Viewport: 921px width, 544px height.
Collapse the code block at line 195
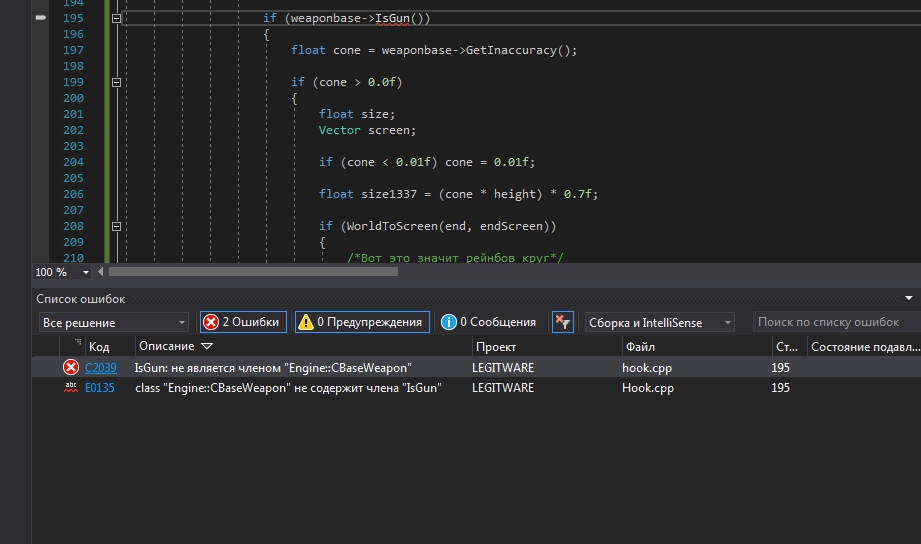click(x=117, y=18)
